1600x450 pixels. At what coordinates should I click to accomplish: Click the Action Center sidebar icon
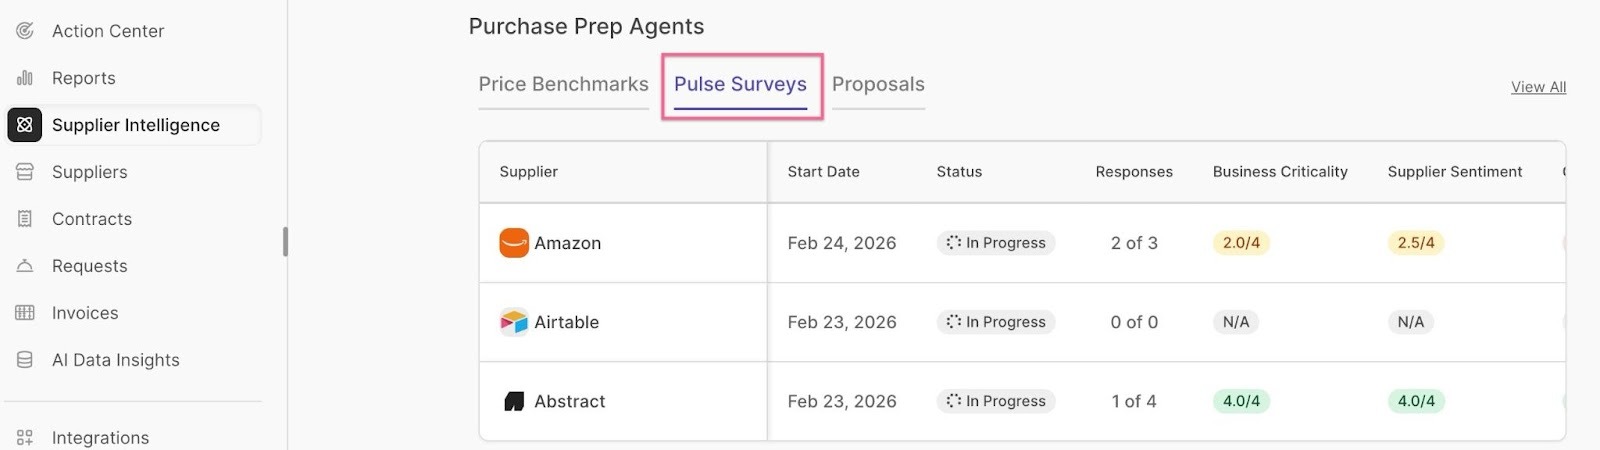point(25,31)
